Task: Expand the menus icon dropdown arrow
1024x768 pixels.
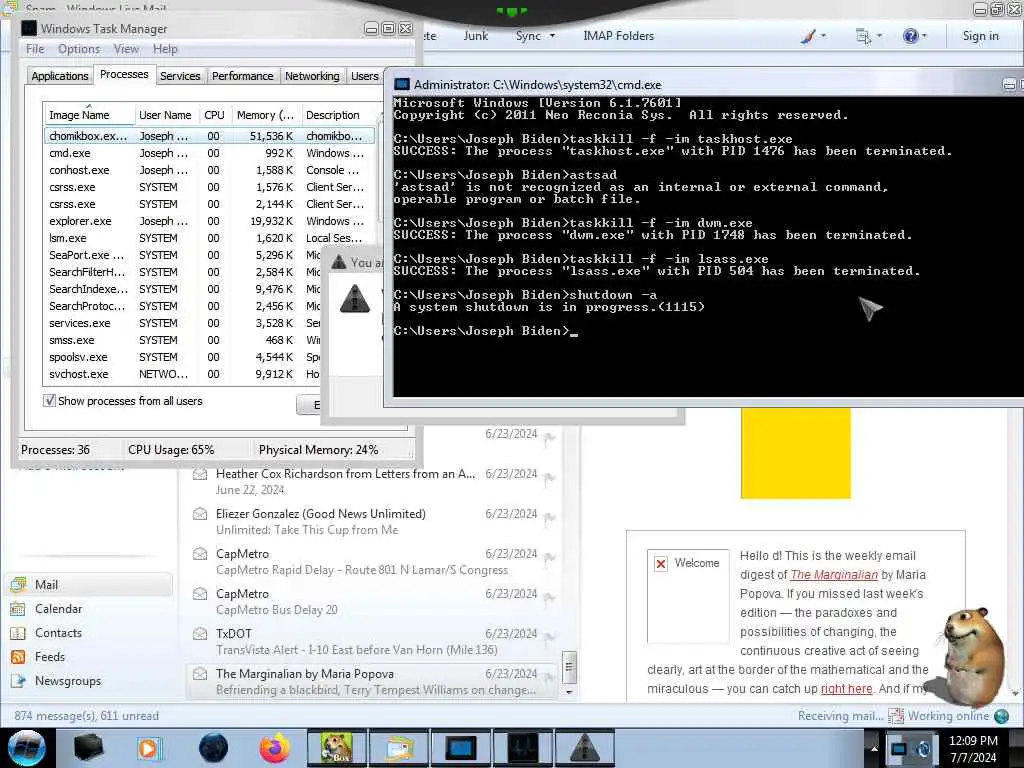Action: (879, 36)
